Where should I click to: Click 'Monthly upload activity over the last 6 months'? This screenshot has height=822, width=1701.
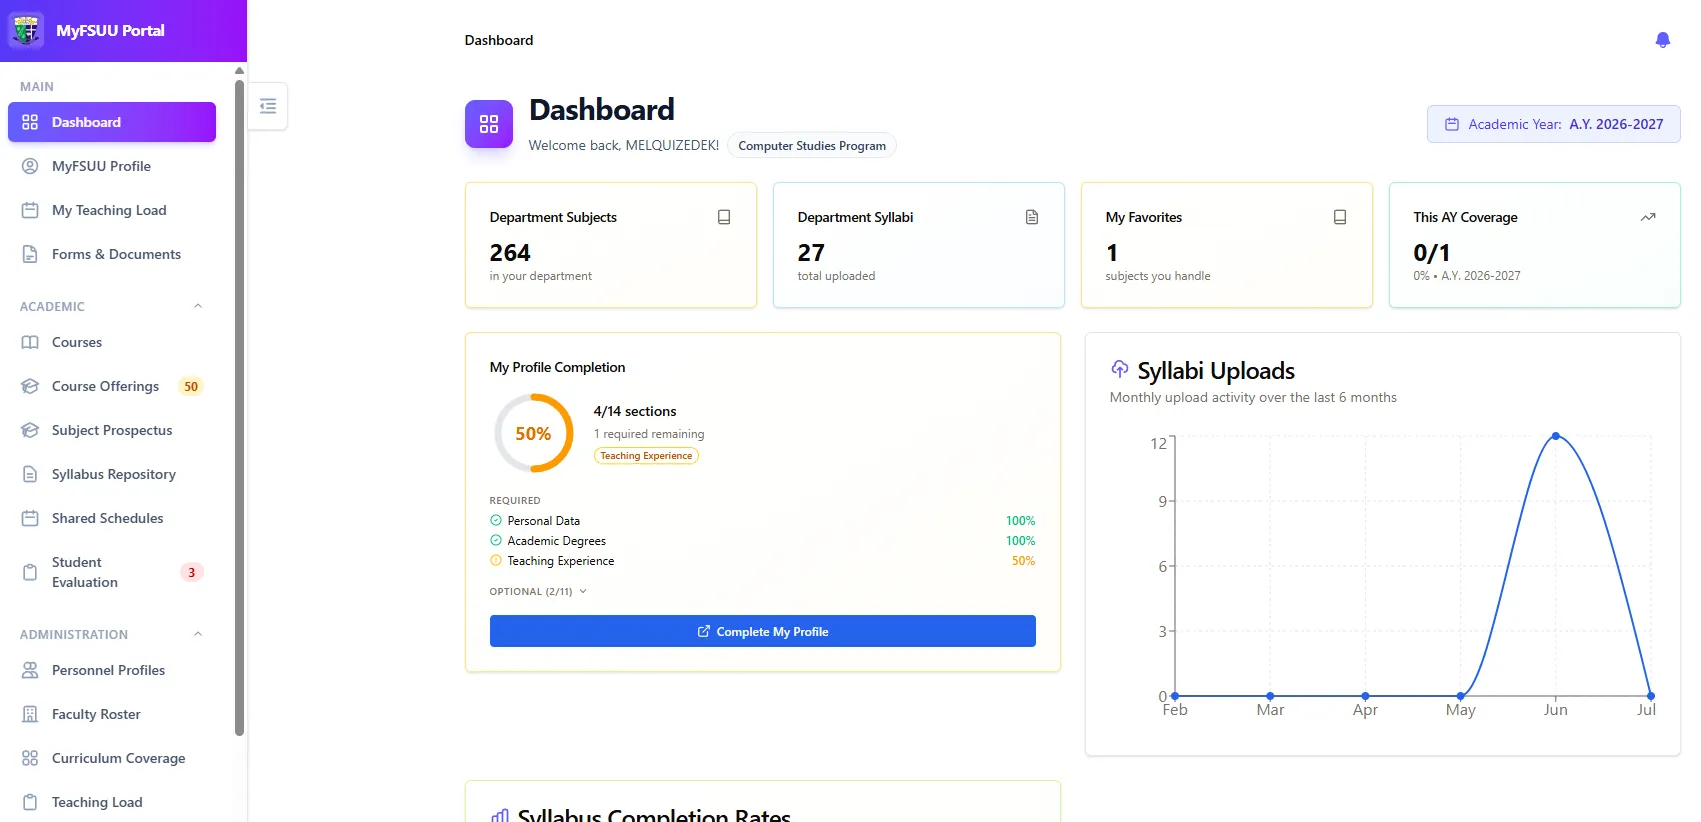1253,397
